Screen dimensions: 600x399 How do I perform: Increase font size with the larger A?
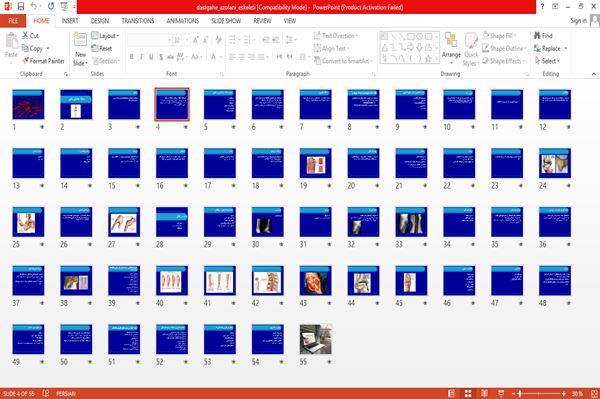pos(196,40)
